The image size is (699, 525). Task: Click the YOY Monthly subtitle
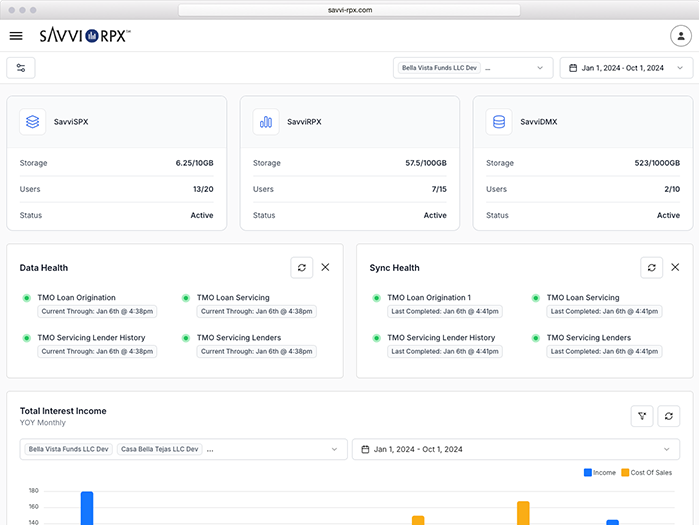42,422
